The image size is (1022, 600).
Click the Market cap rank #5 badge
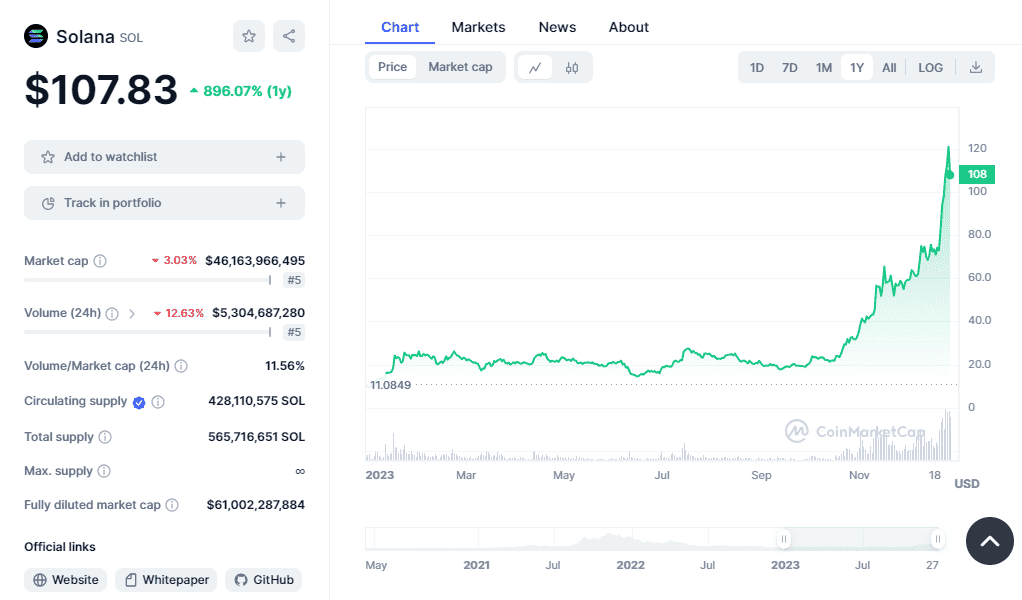click(x=295, y=280)
